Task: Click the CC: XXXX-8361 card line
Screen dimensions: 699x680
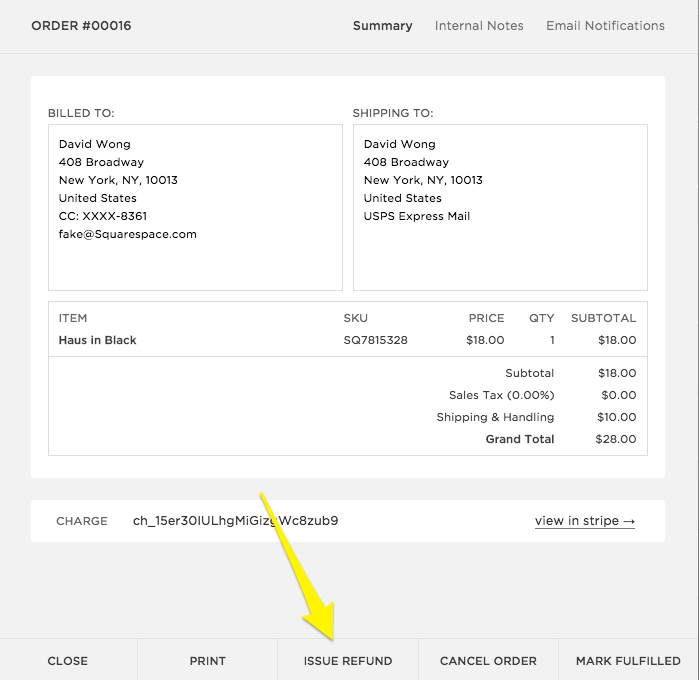Action: 103,216
